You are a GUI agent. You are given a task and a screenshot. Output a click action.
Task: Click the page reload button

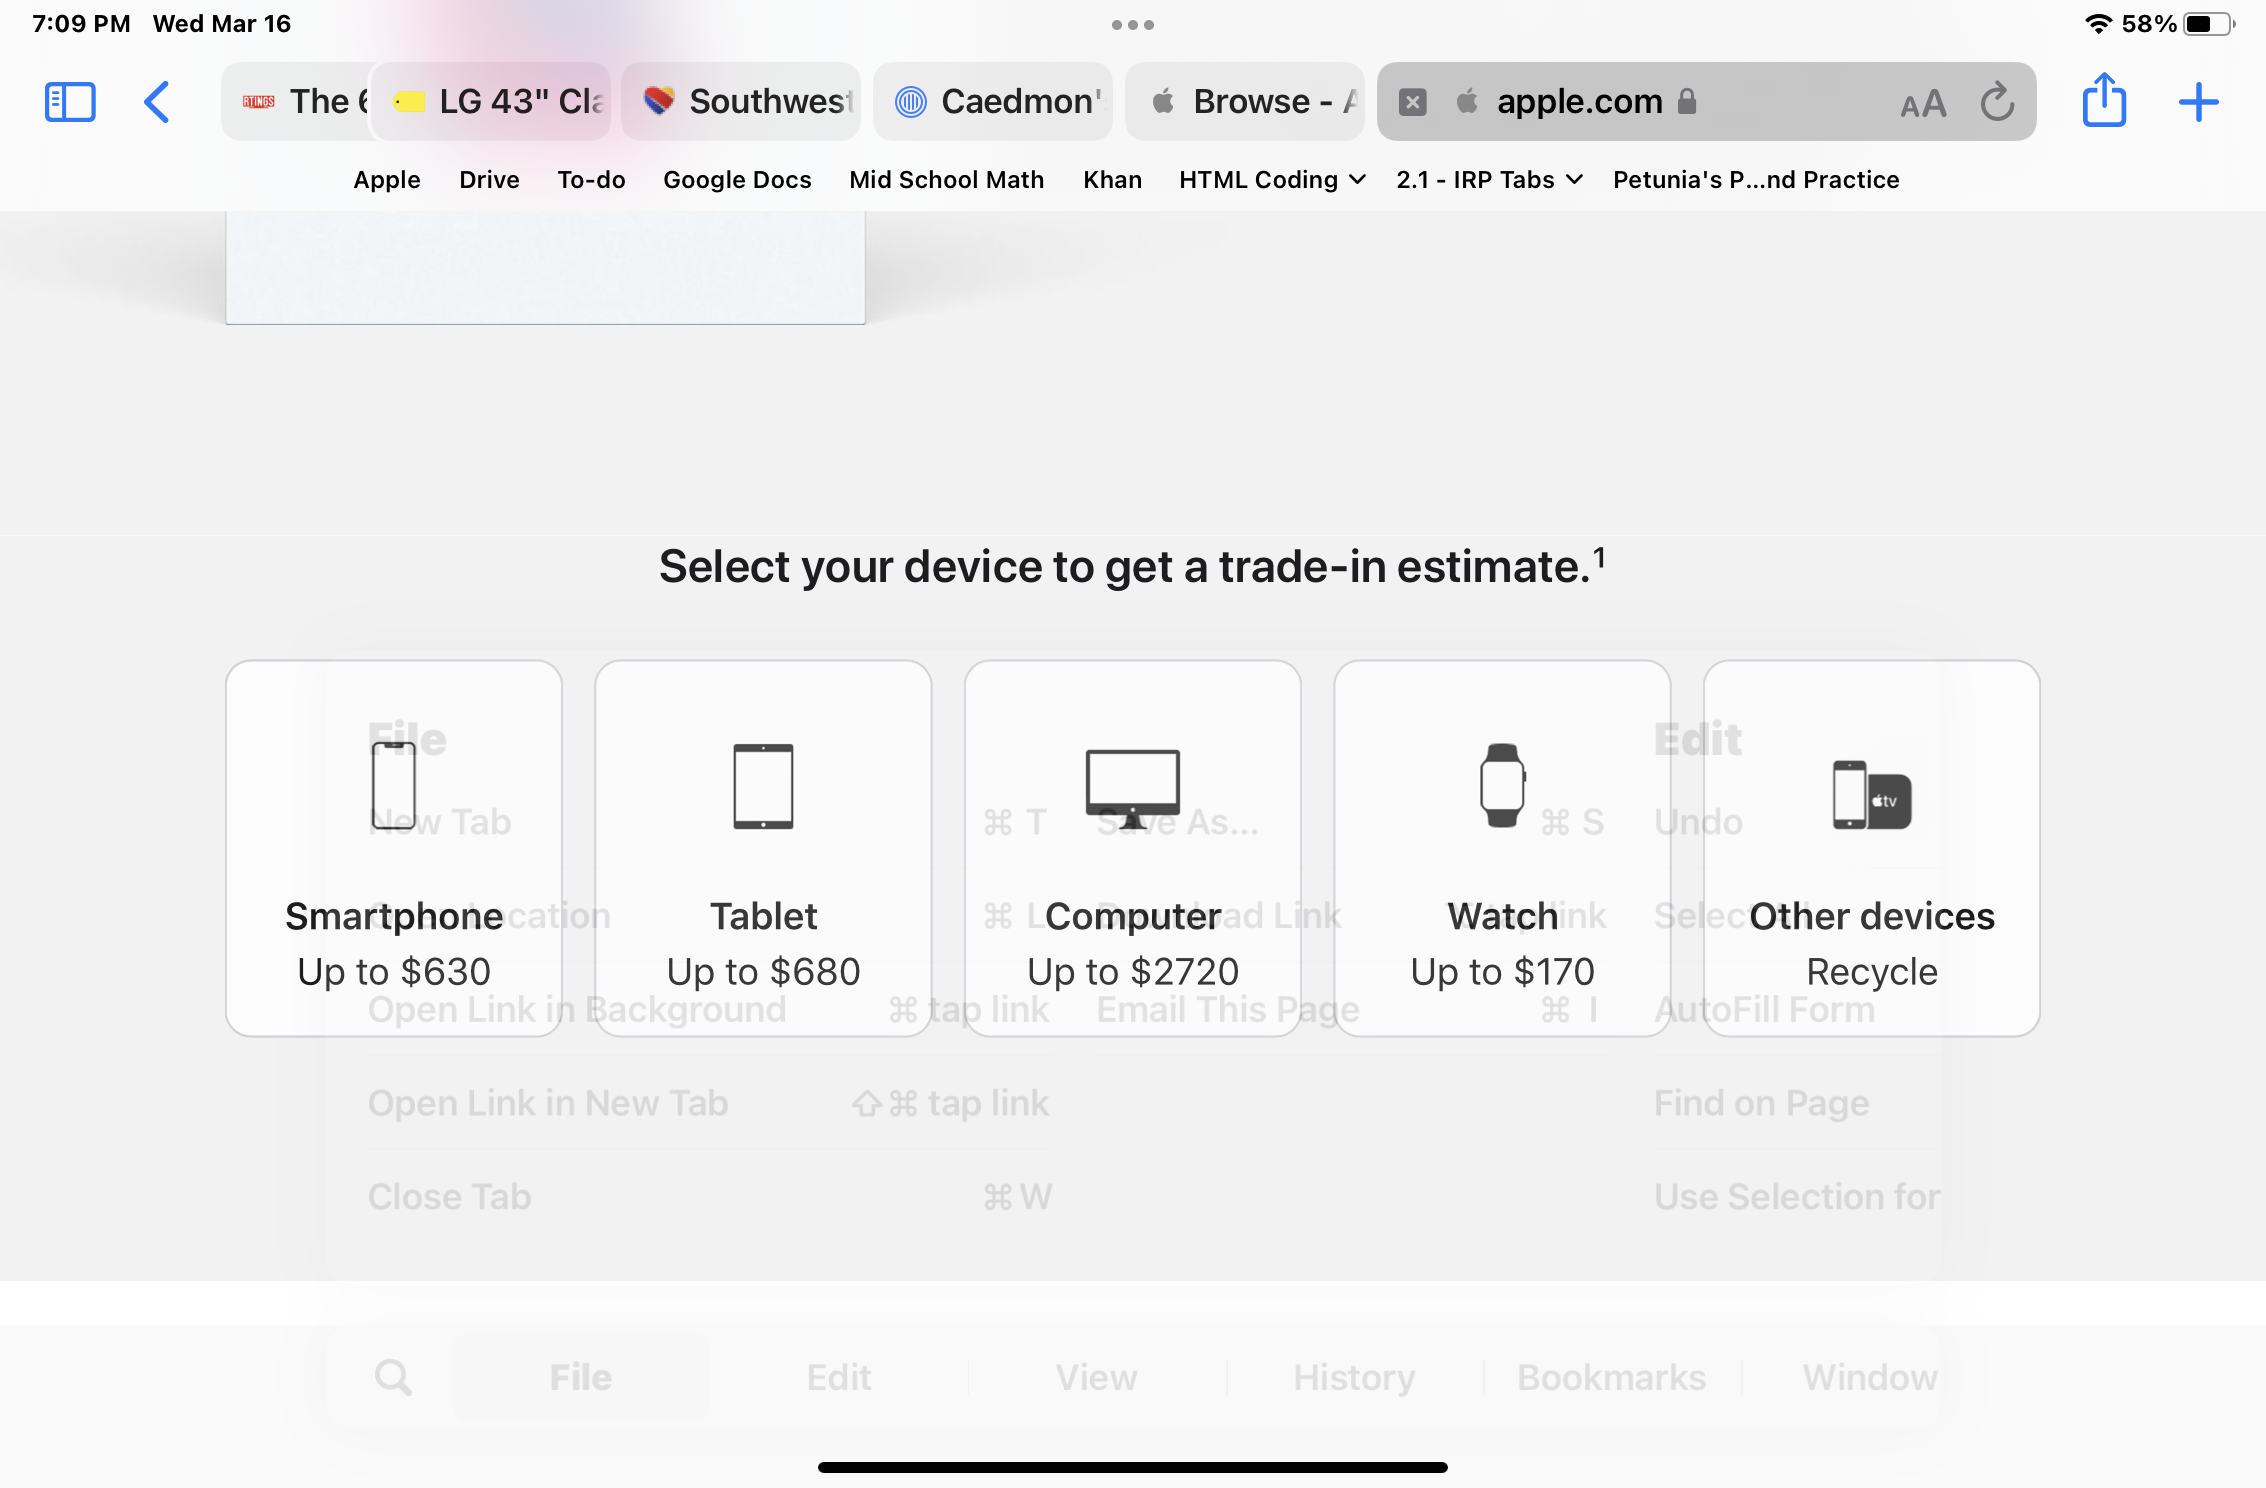1994,101
